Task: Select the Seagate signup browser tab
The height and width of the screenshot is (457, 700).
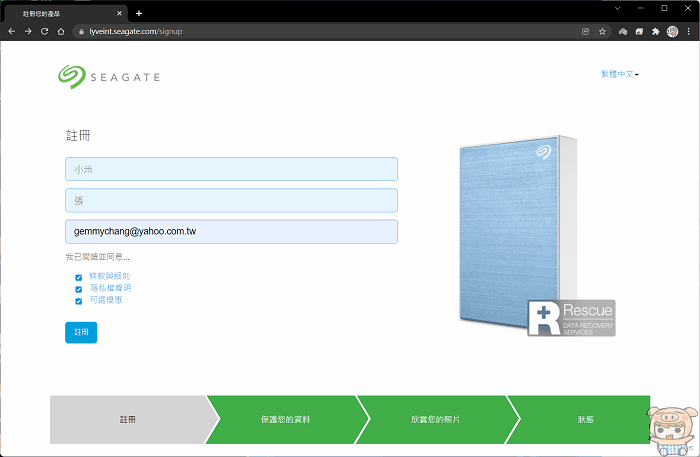Action: pyautogui.click(x=66, y=13)
